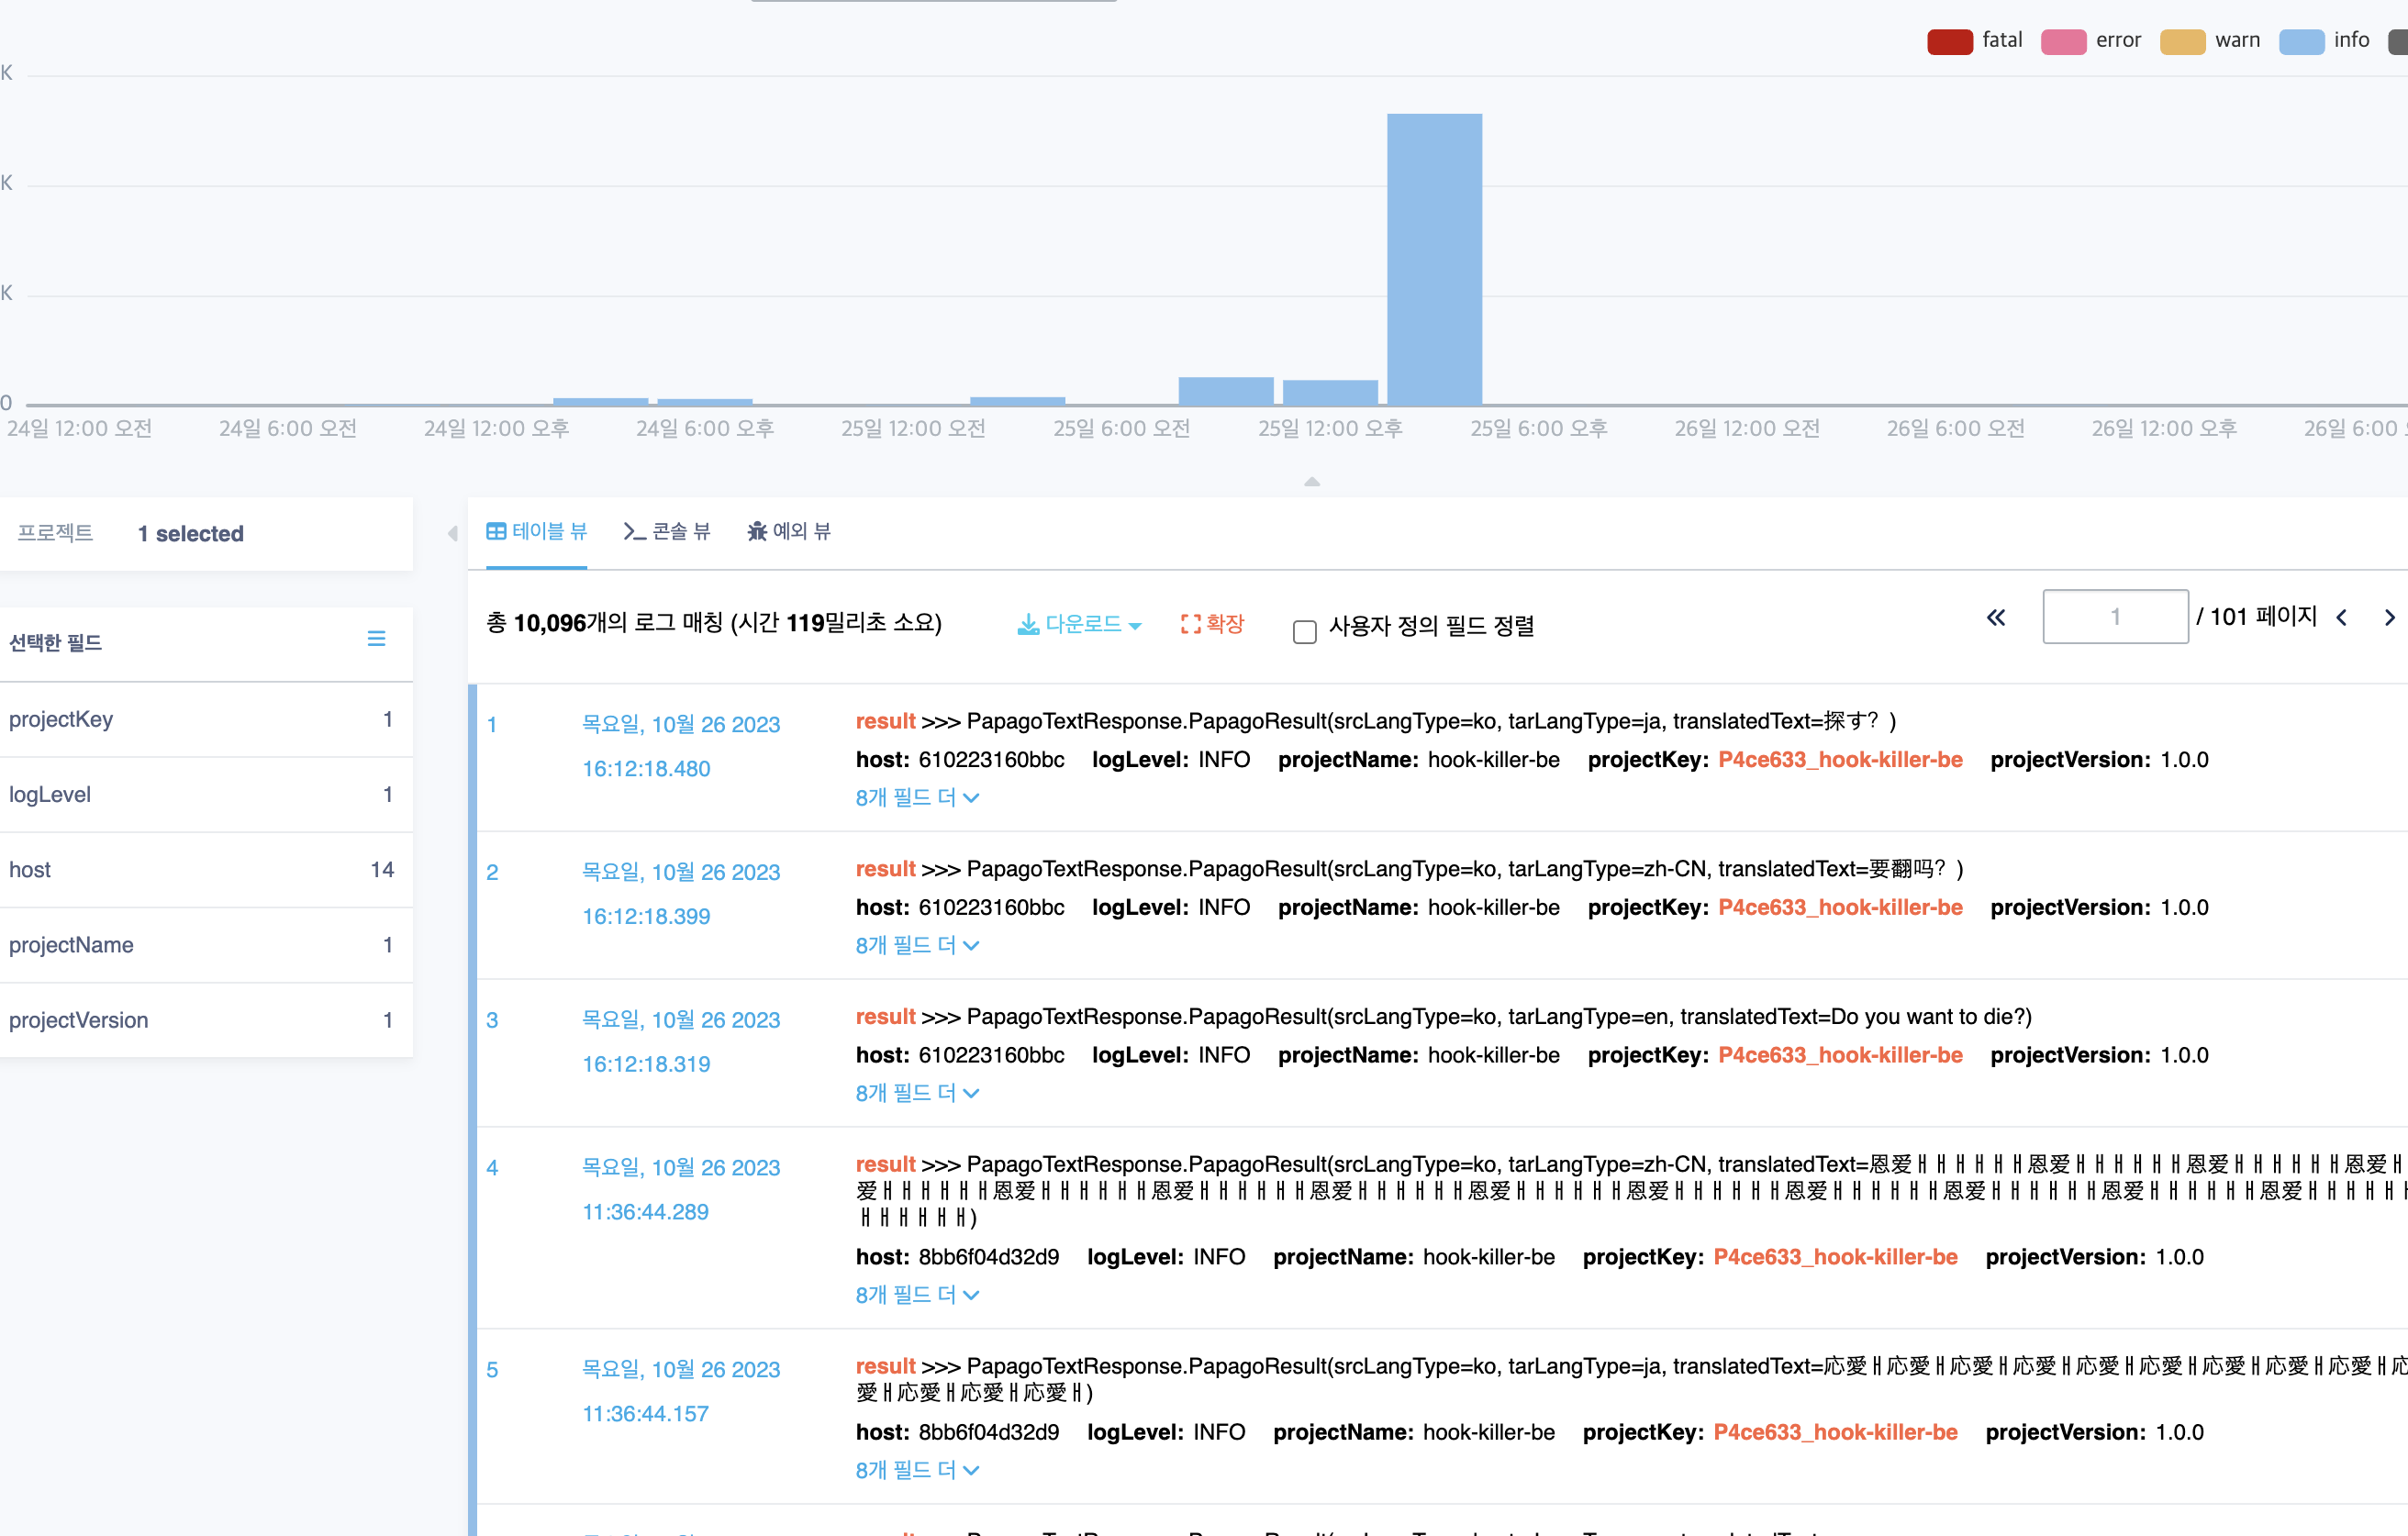Switch to the 콘솔 뷰 tab

coord(666,531)
